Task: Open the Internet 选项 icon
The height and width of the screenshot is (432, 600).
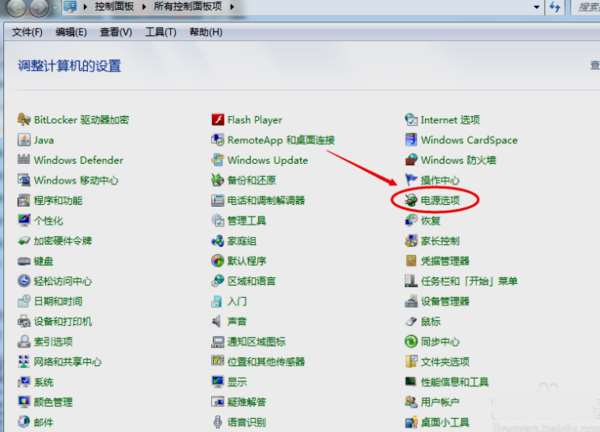Action: [411, 120]
